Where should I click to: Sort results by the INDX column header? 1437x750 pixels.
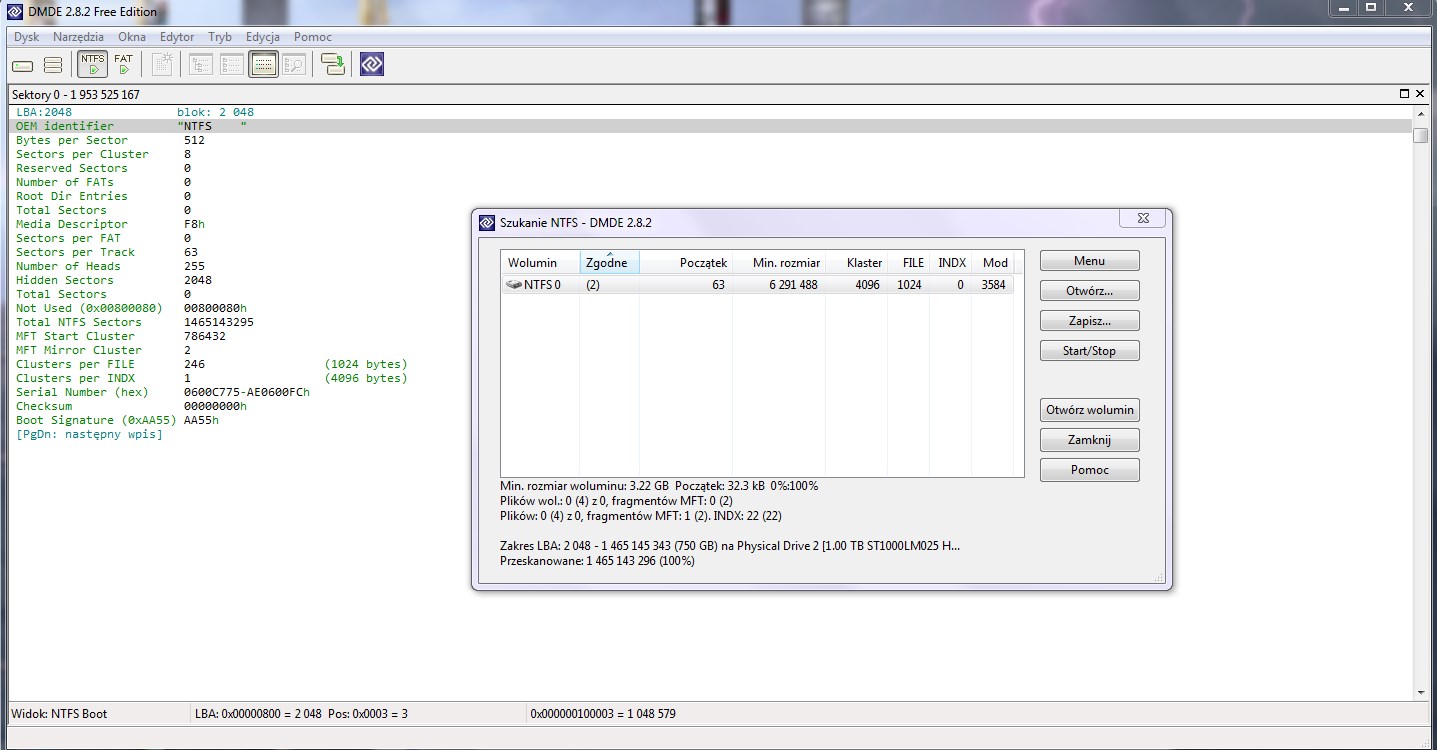950,263
